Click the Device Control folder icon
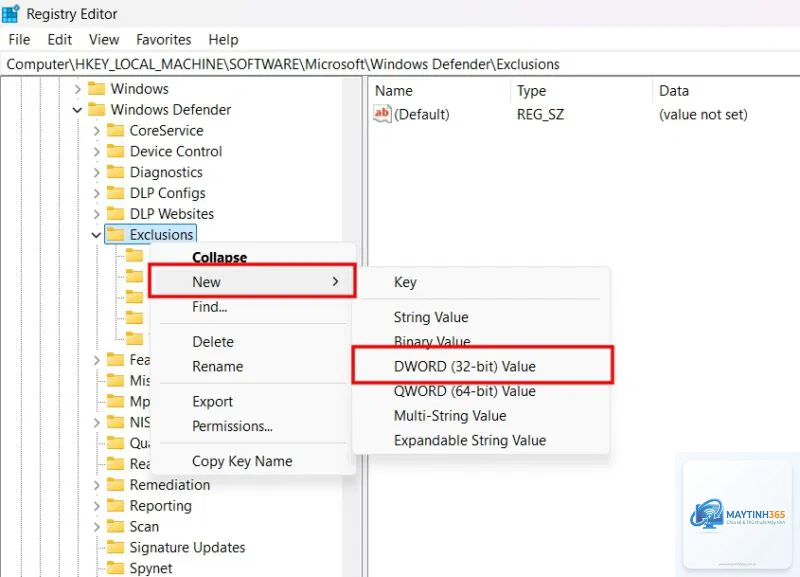The width and height of the screenshot is (800, 577). (x=115, y=151)
